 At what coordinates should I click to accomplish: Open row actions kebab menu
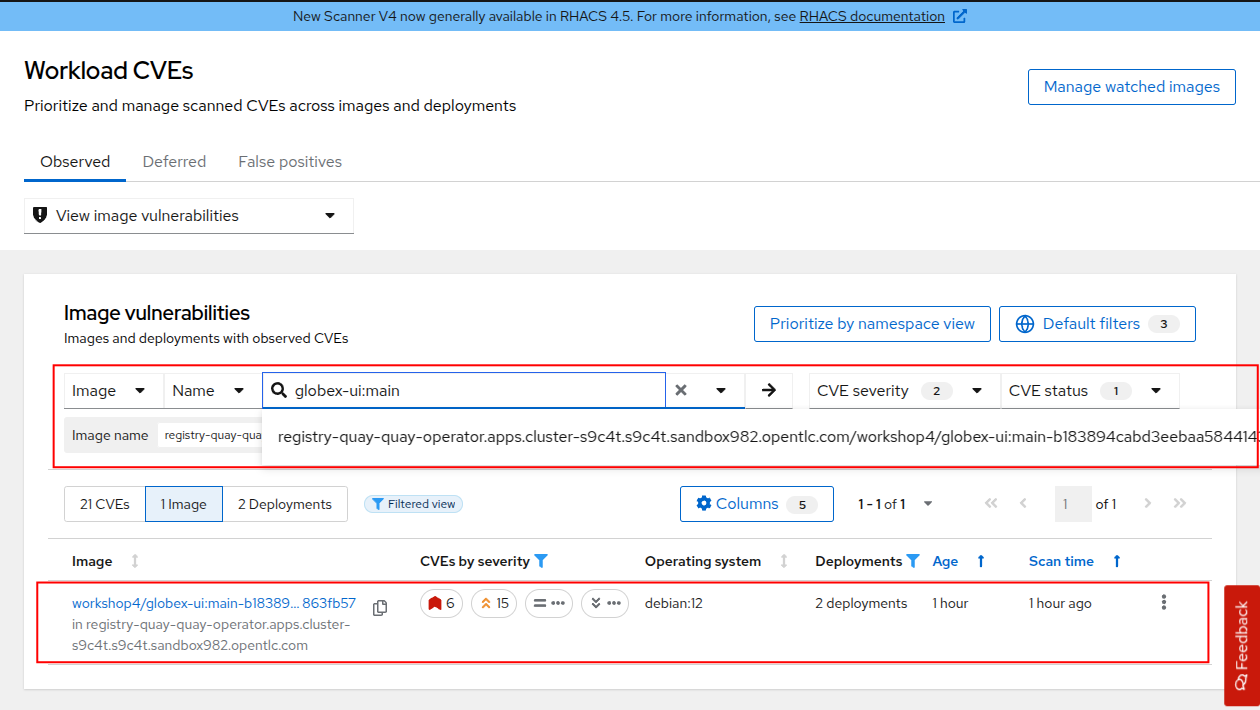[1163, 602]
